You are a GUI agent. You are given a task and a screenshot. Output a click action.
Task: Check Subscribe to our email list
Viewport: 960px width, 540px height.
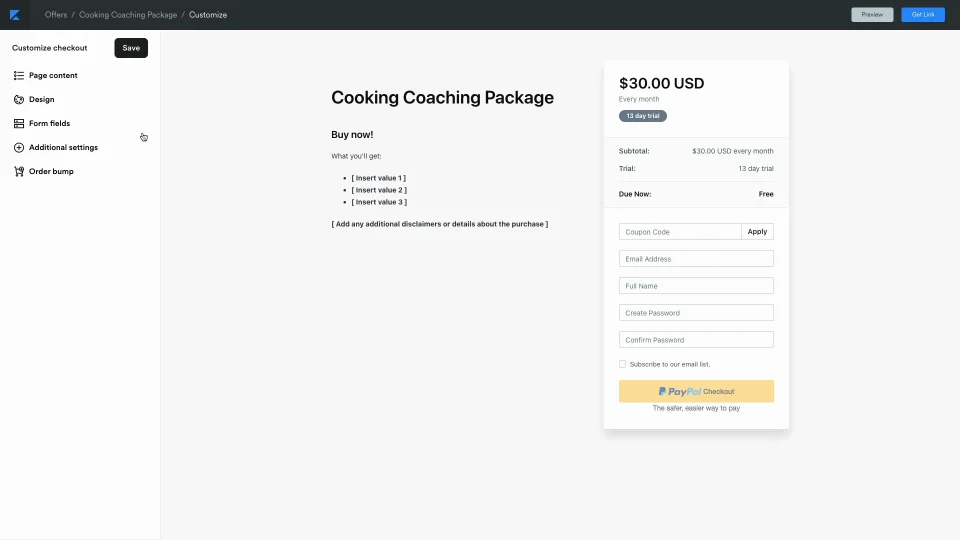pos(623,364)
